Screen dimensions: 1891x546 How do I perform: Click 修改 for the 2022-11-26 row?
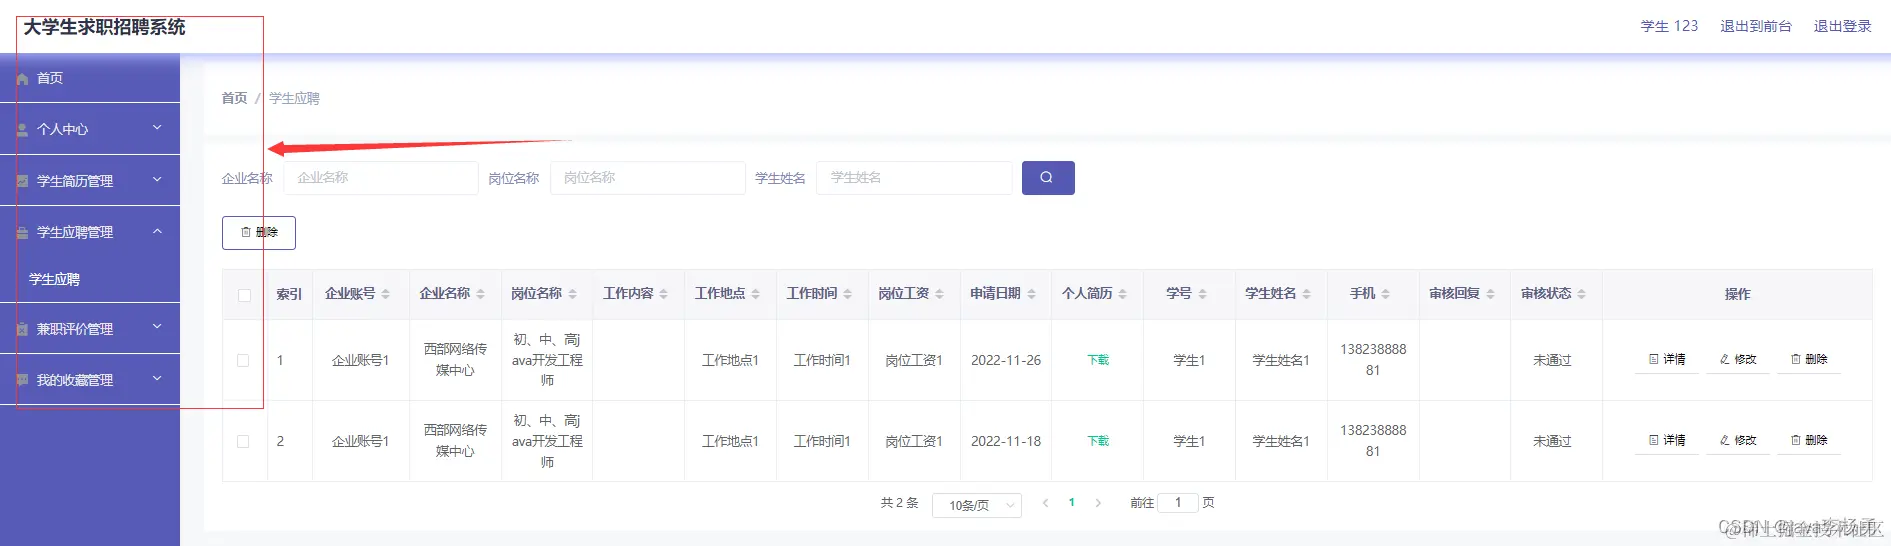click(1738, 360)
